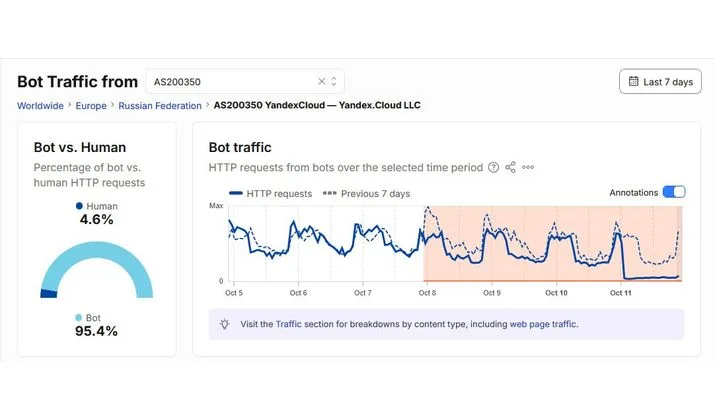Click the Human legend dot
The height and width of the screenshot is (420, 715).
(x=79, y=206)
